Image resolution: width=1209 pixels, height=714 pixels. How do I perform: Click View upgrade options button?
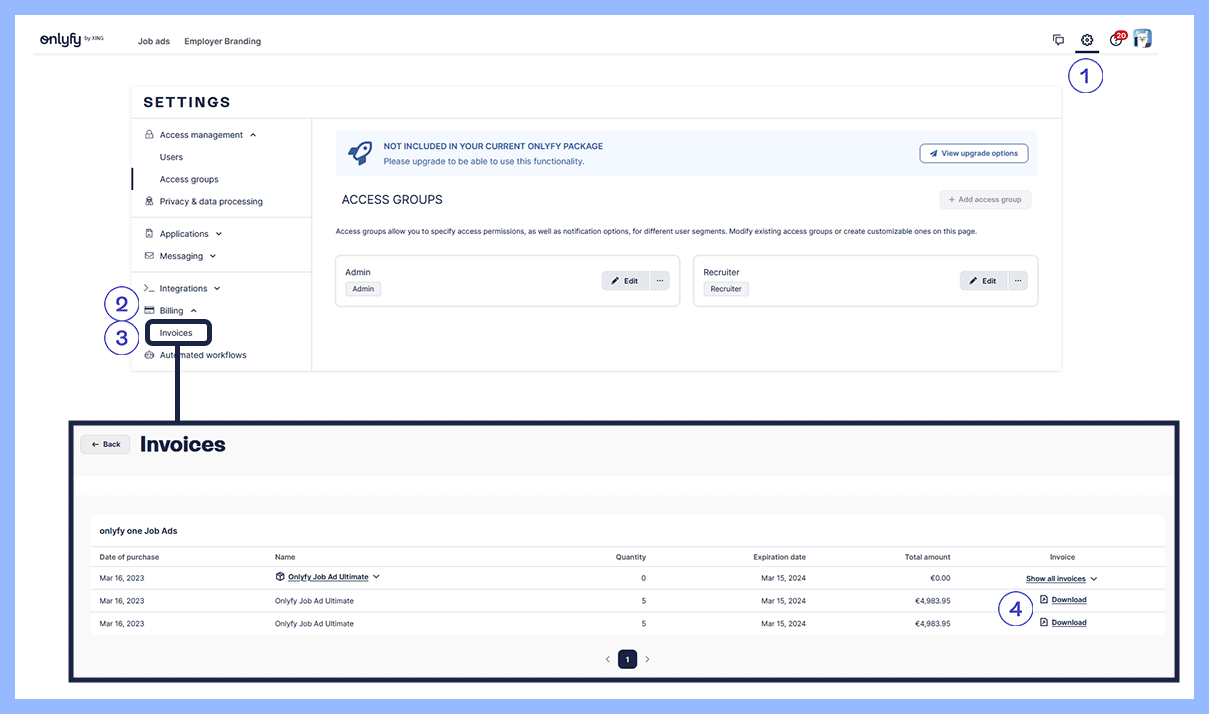[x=973, y=153]
